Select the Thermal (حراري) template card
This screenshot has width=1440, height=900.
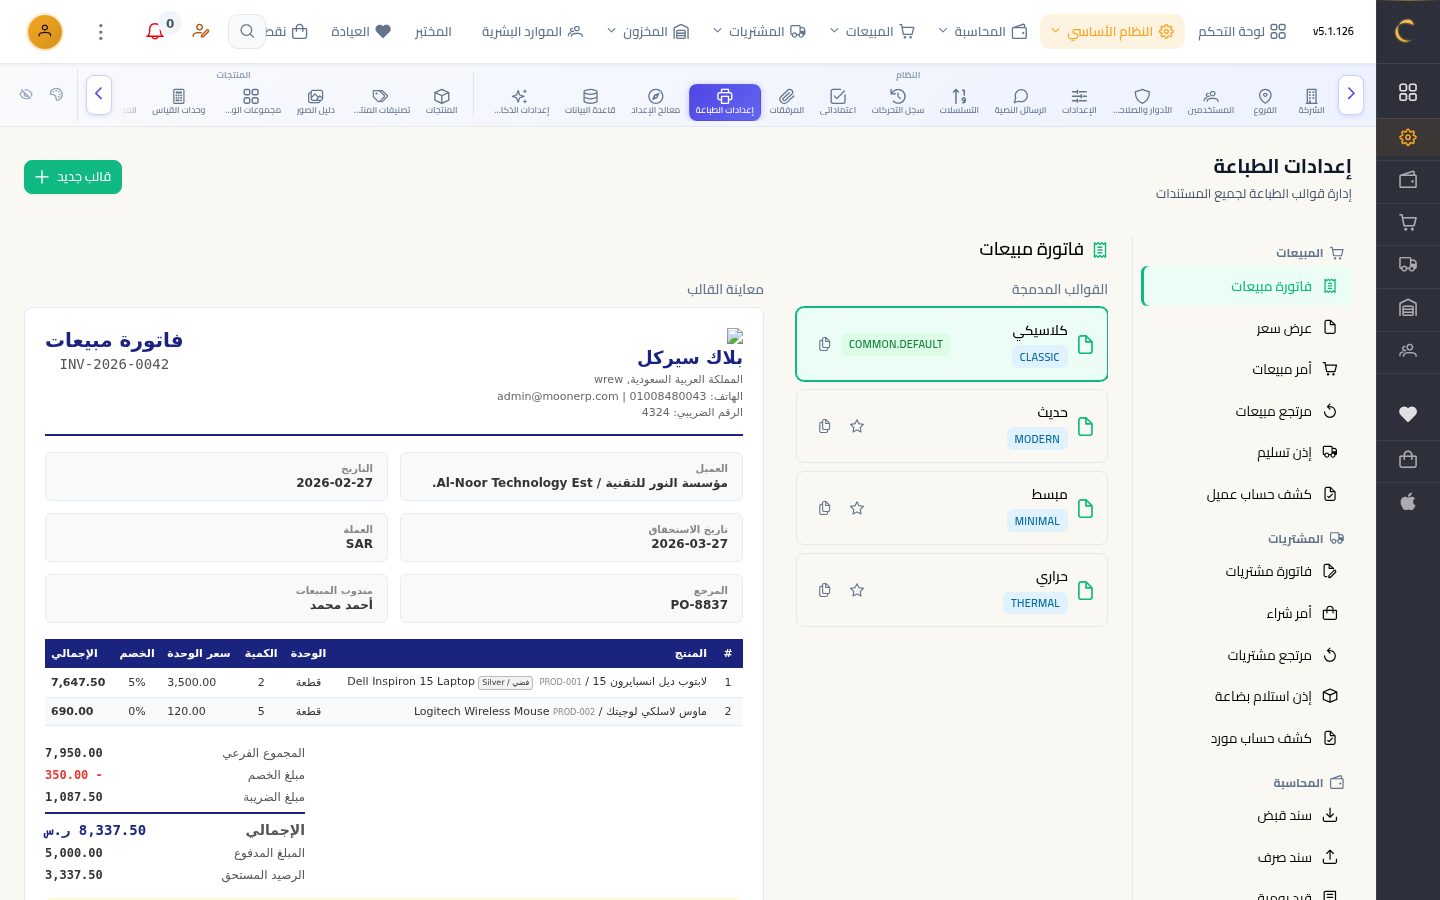coord(952,590)
